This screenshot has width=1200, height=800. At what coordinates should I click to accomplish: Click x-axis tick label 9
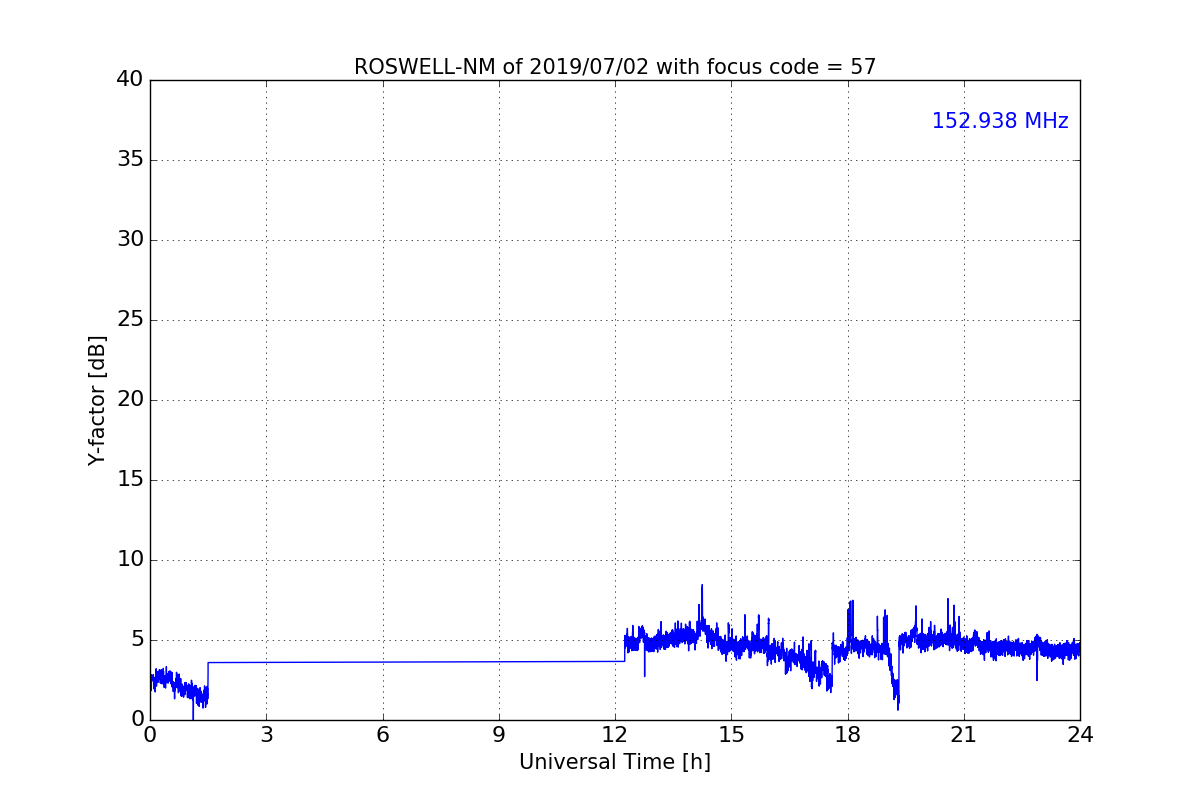tap(499, 735)
